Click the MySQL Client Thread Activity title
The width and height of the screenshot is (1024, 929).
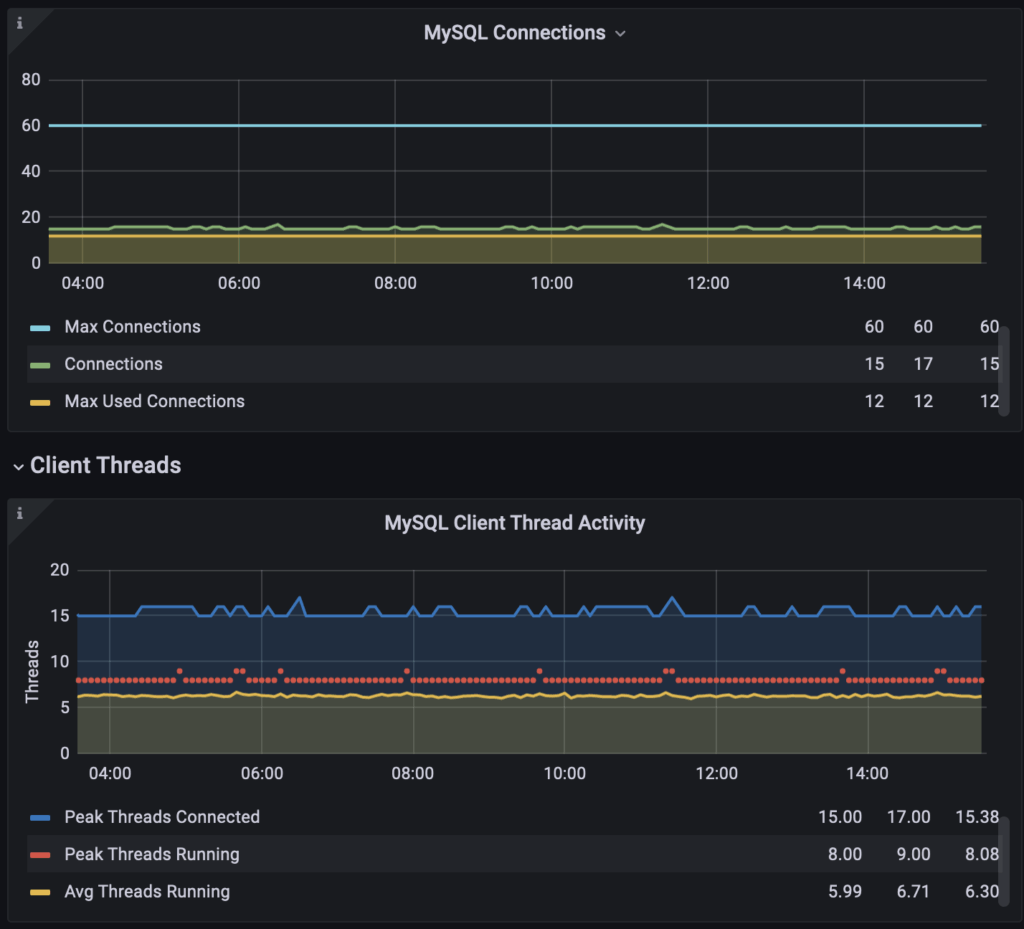coord(514,523)
